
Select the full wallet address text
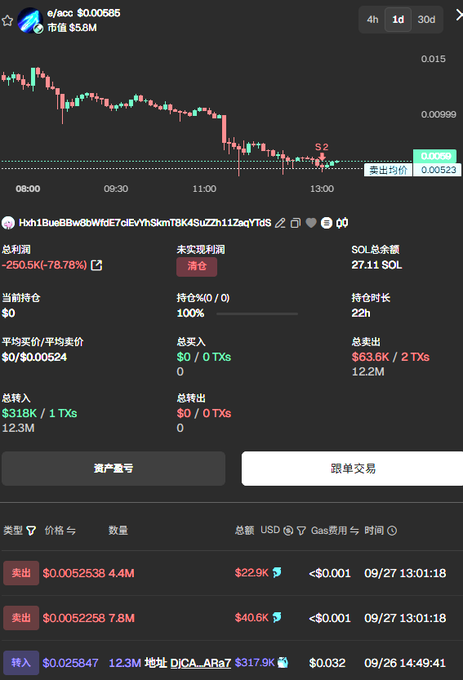pos(145,223)
